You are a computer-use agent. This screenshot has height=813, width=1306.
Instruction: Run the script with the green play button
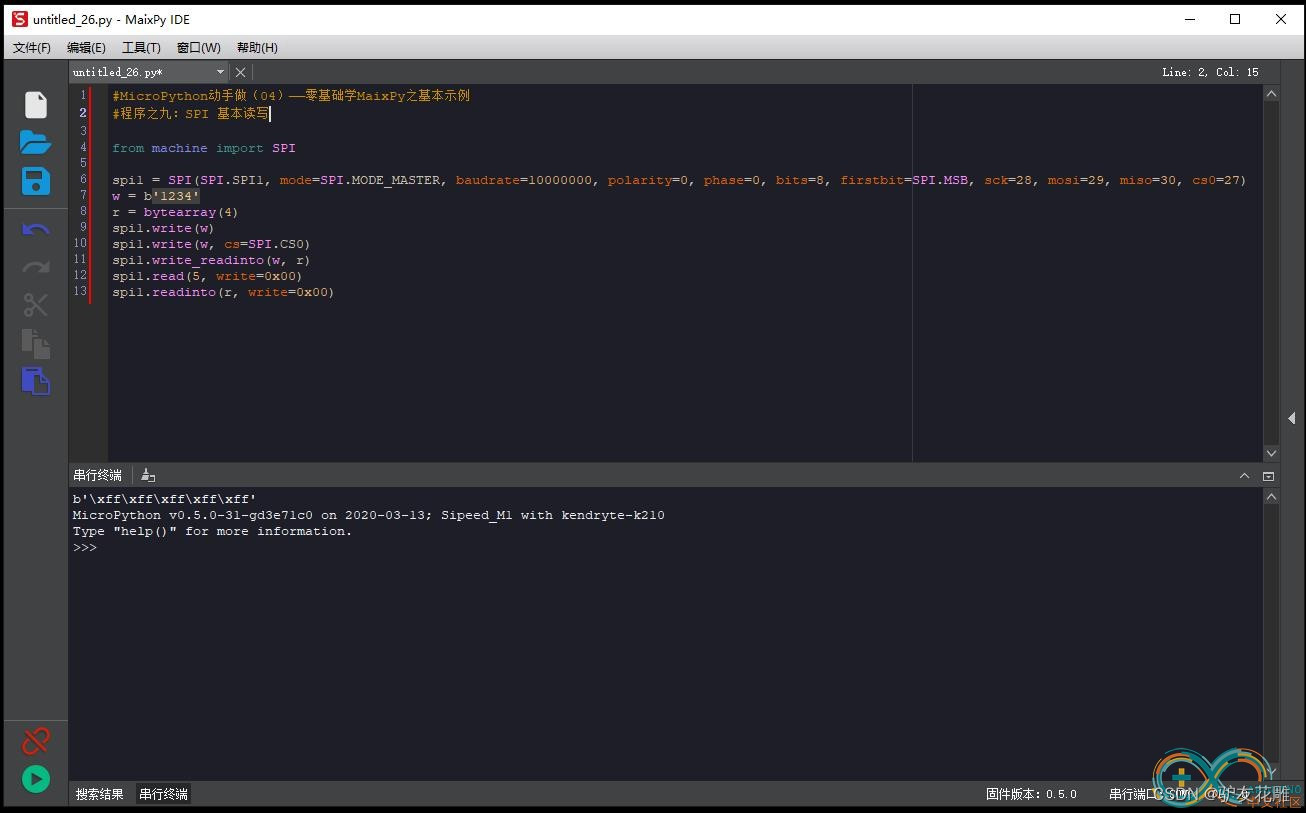(x=36, y=779)
